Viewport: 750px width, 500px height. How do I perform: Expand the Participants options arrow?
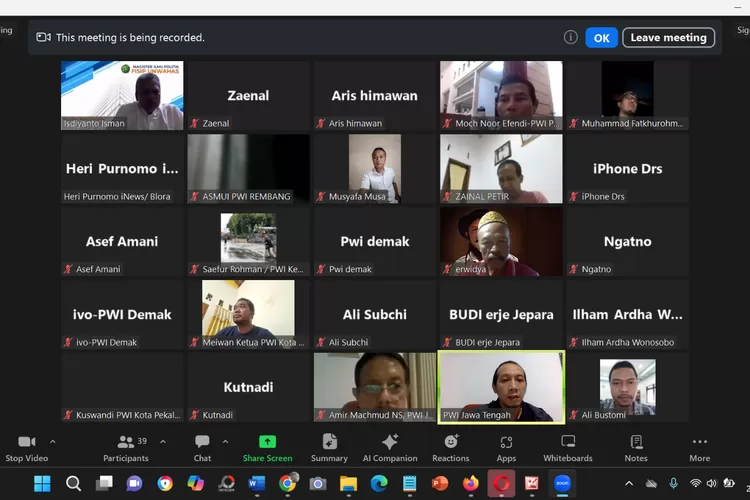click(163, 441)
